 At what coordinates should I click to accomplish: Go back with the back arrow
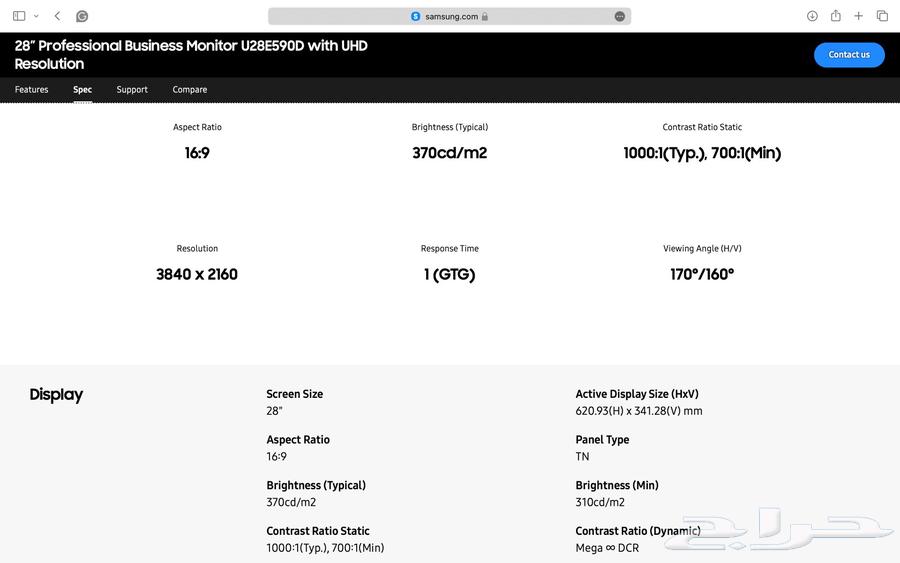pos(57,16)
